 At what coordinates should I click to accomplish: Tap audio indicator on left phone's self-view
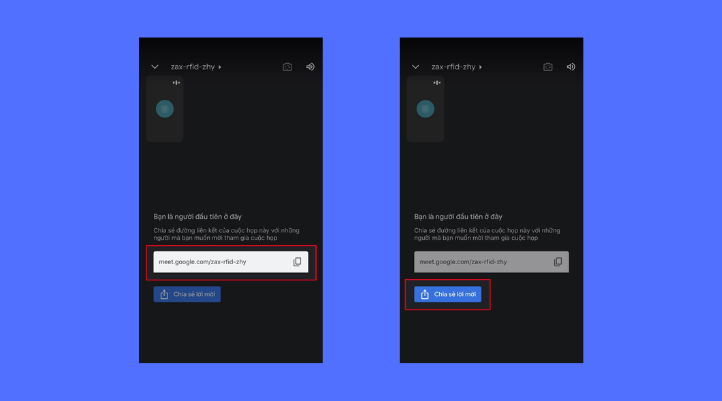(x=176, y=83)
